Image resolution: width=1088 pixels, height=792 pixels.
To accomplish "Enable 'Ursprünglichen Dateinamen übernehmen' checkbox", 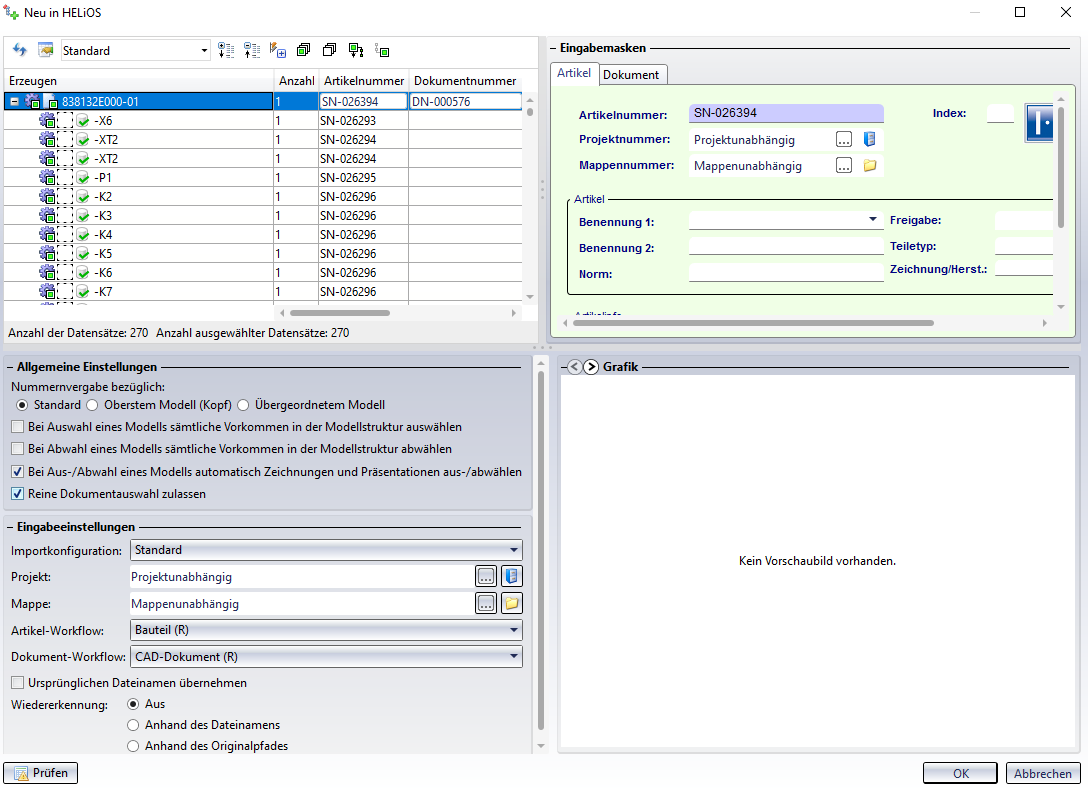I will 18,683.
